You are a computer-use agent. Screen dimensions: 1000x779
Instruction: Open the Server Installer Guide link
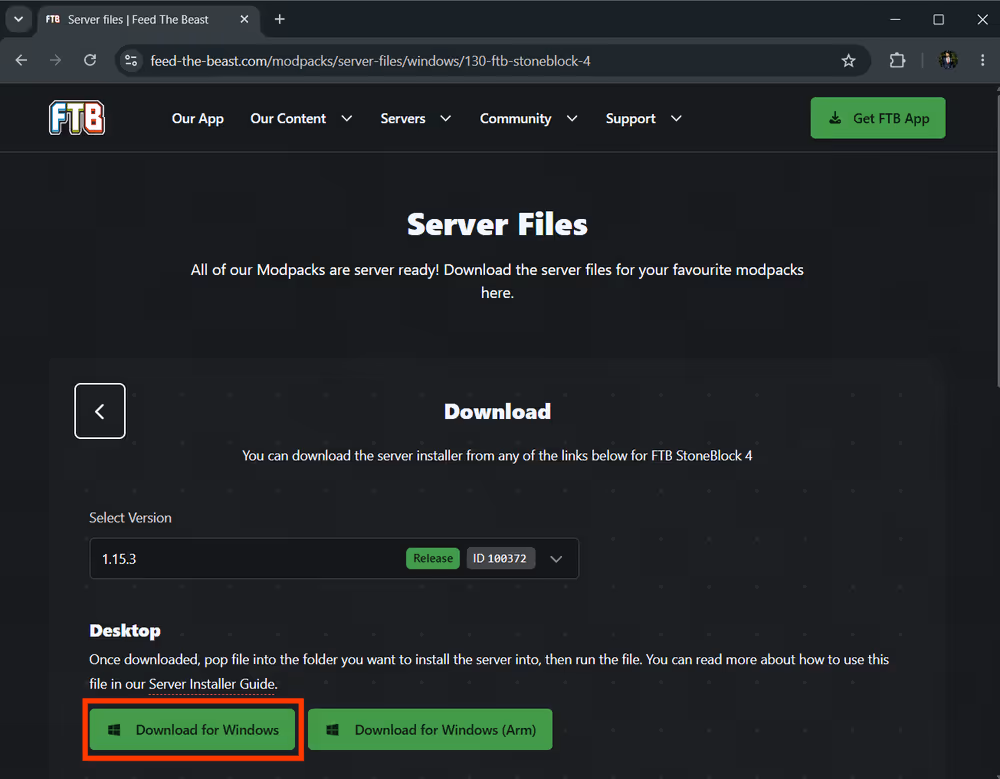[x=213, y=684]
